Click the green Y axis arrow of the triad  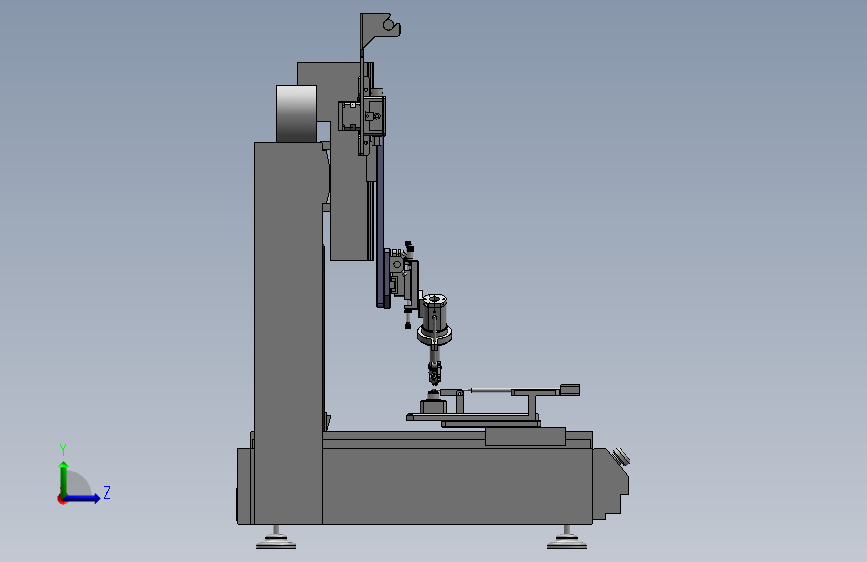click(64, 479)
